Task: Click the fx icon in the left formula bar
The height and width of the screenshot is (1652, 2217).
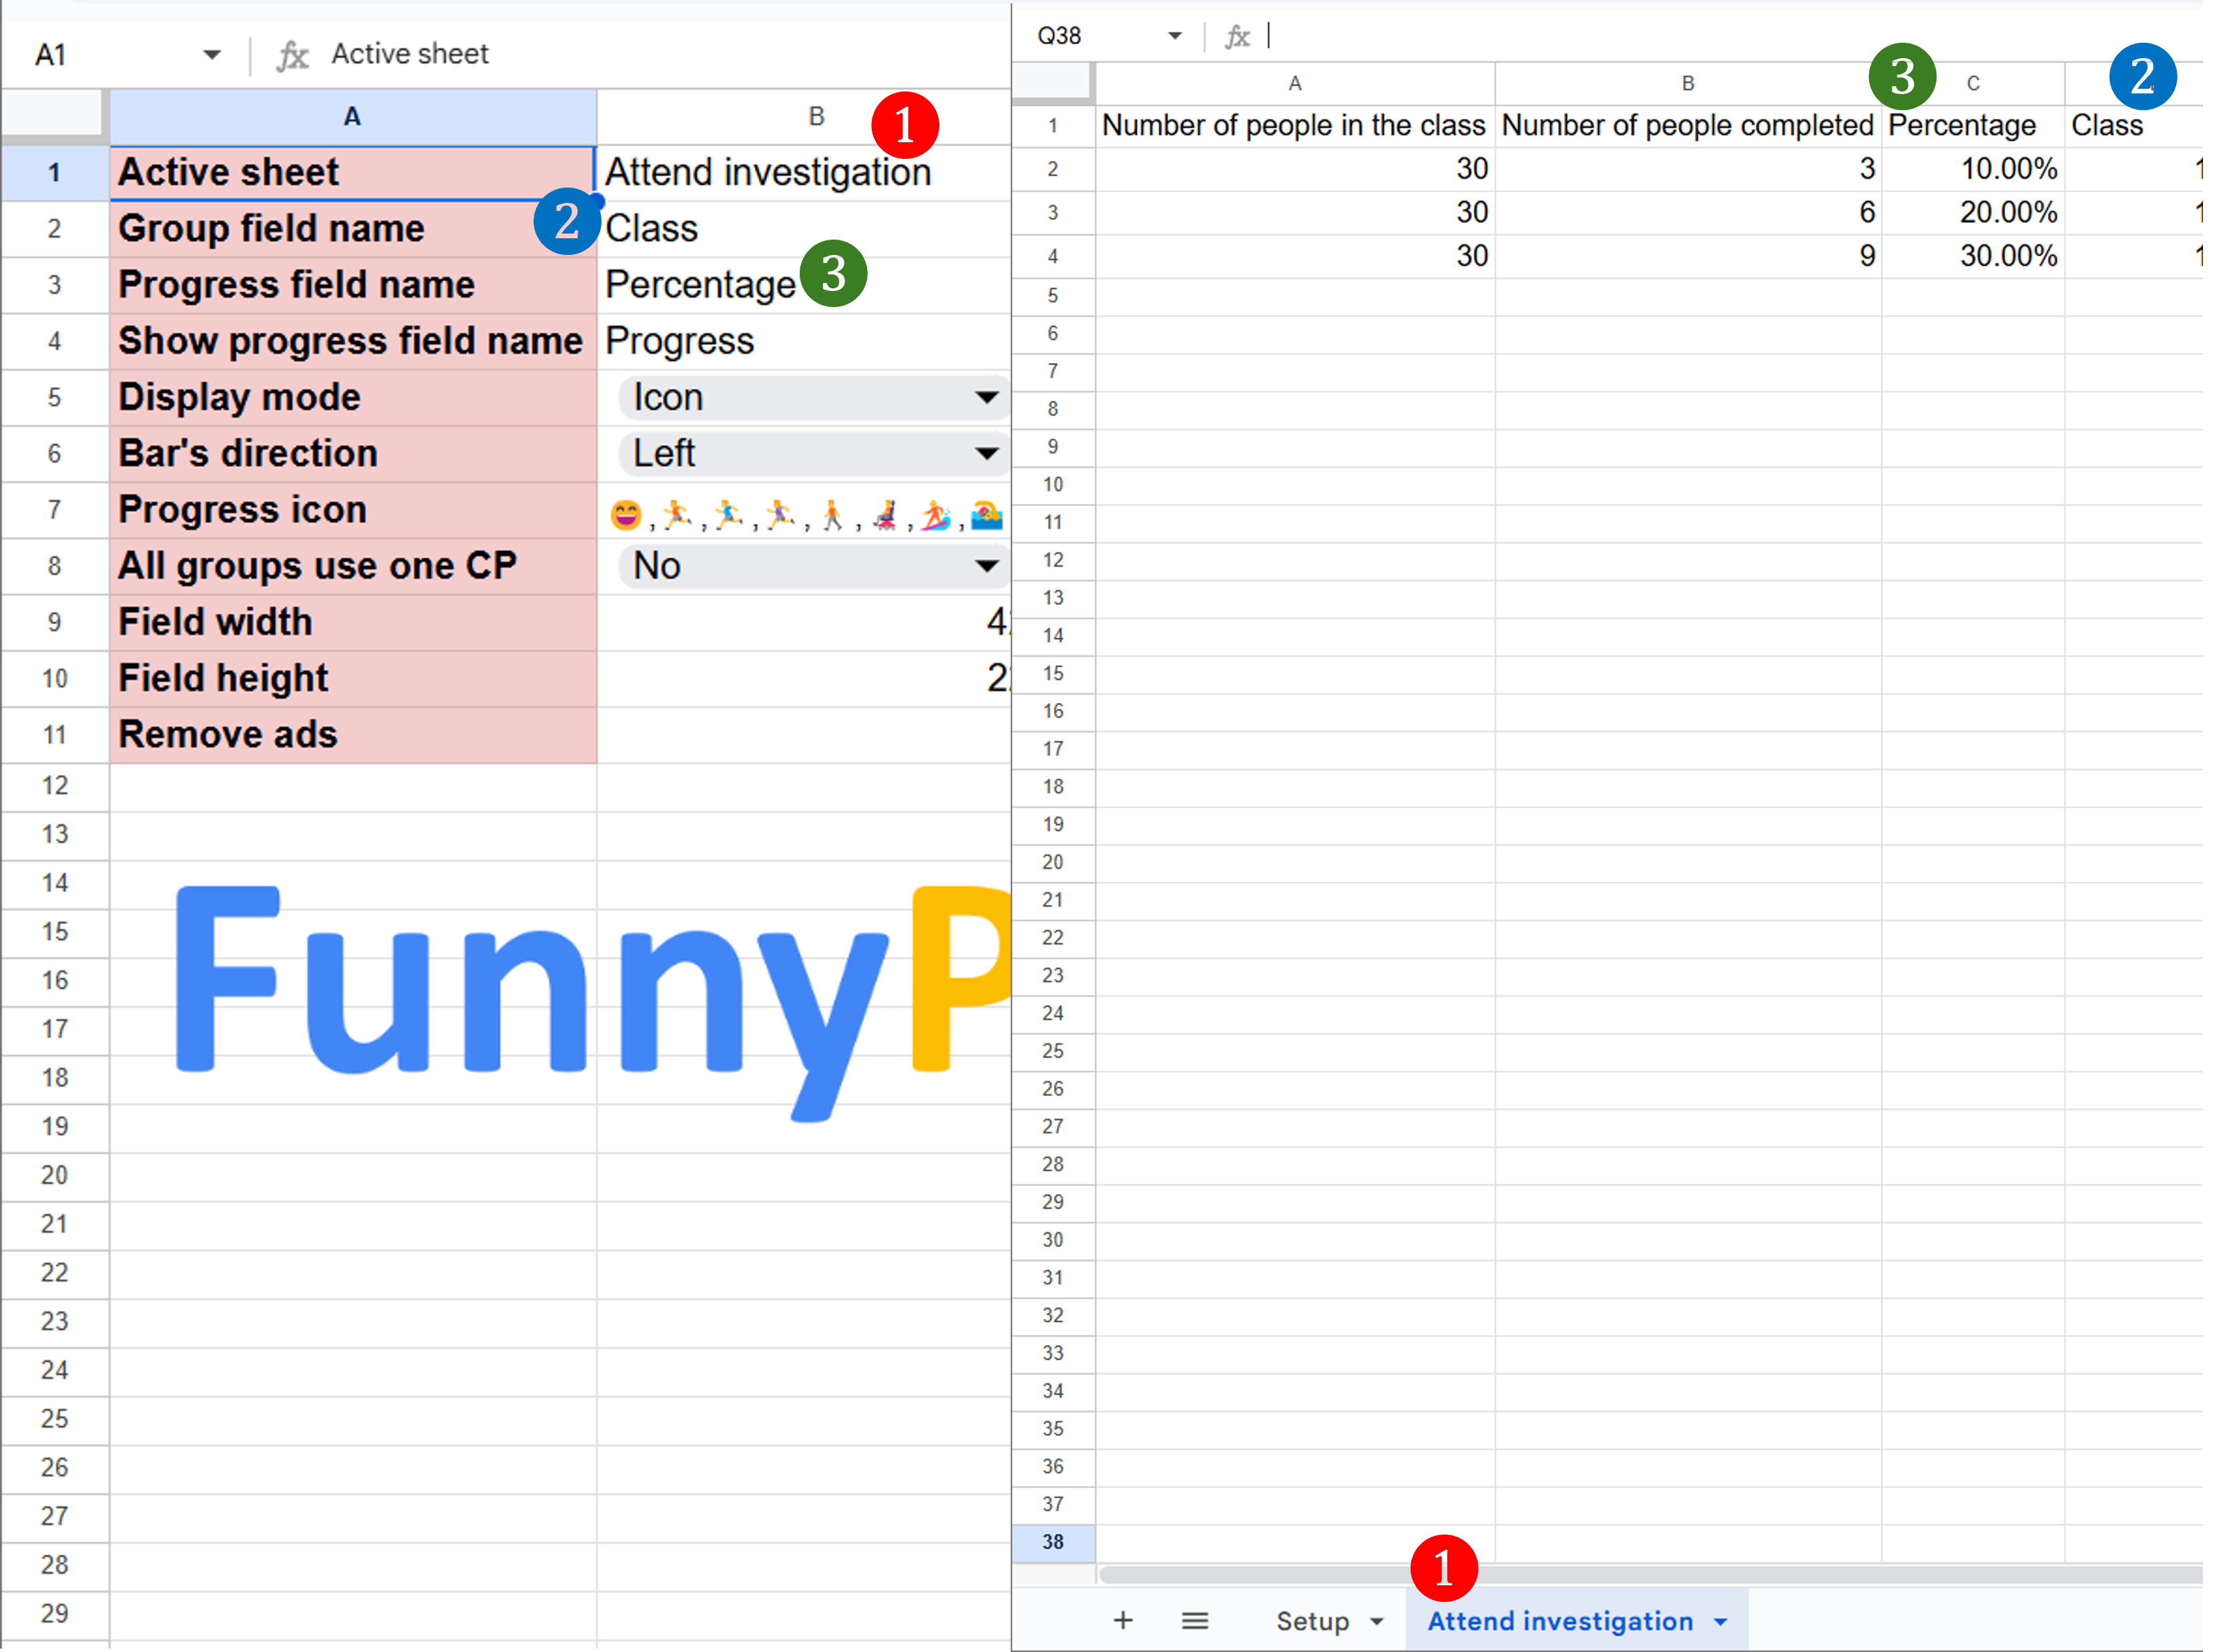Action: [292, 55]
